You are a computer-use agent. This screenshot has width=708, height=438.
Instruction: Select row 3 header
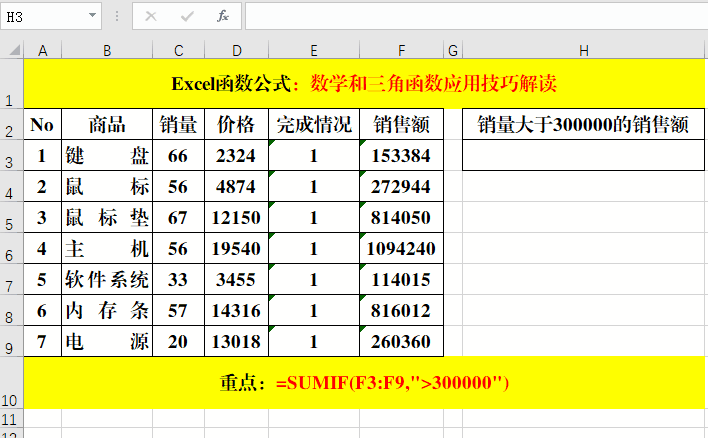tap(12, 155)
